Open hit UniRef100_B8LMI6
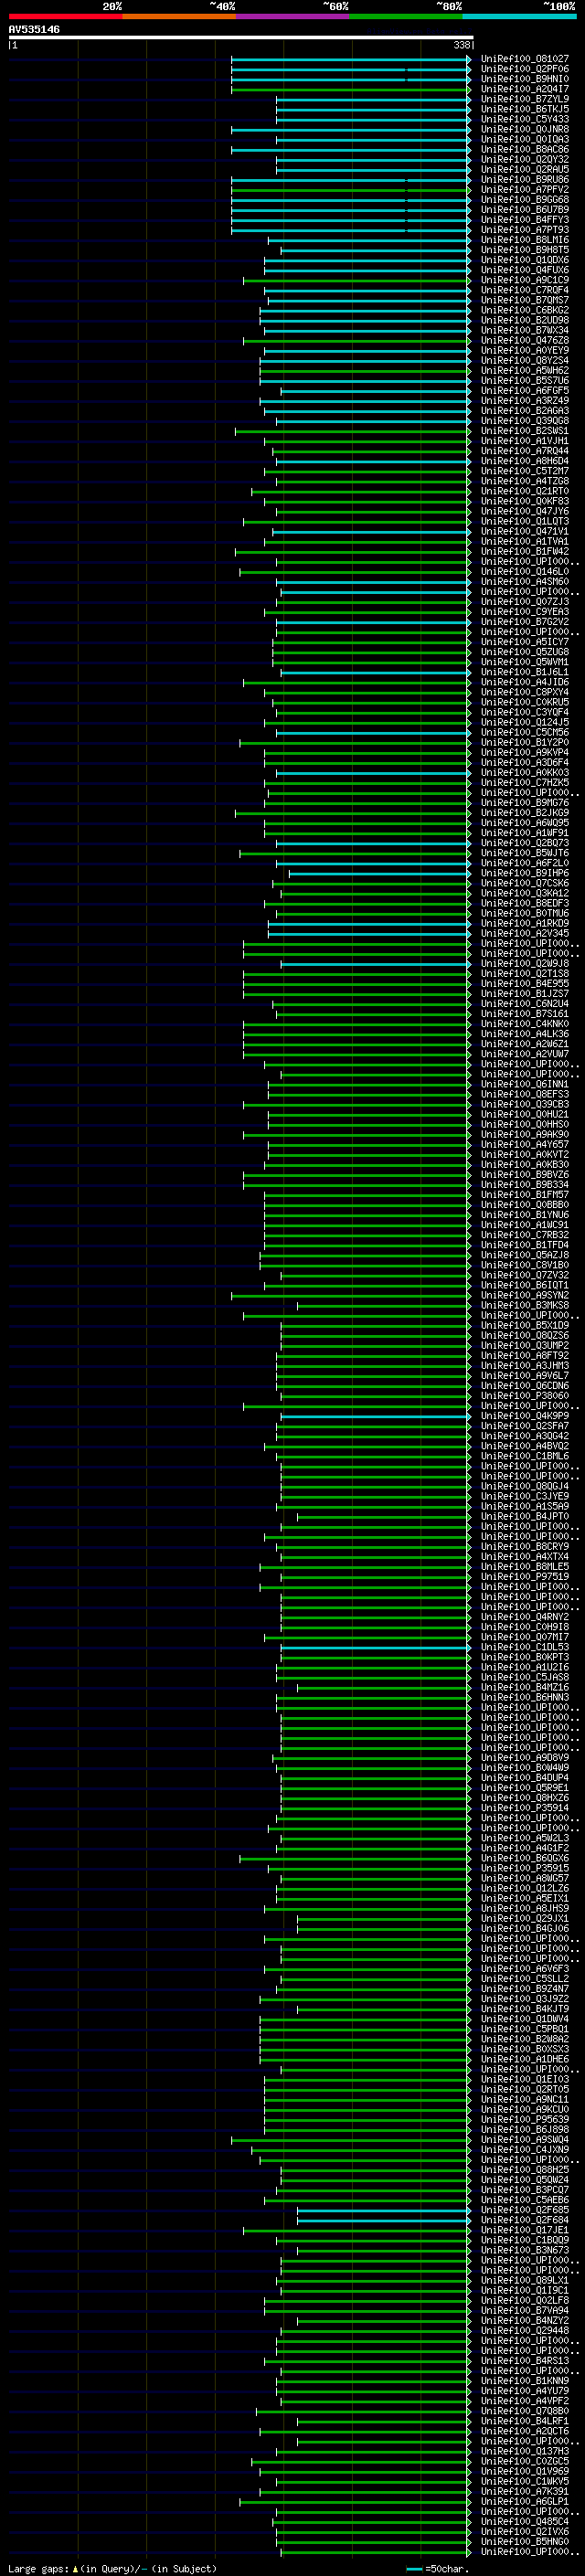This screenshot has height=2576, width=585. 525,240
